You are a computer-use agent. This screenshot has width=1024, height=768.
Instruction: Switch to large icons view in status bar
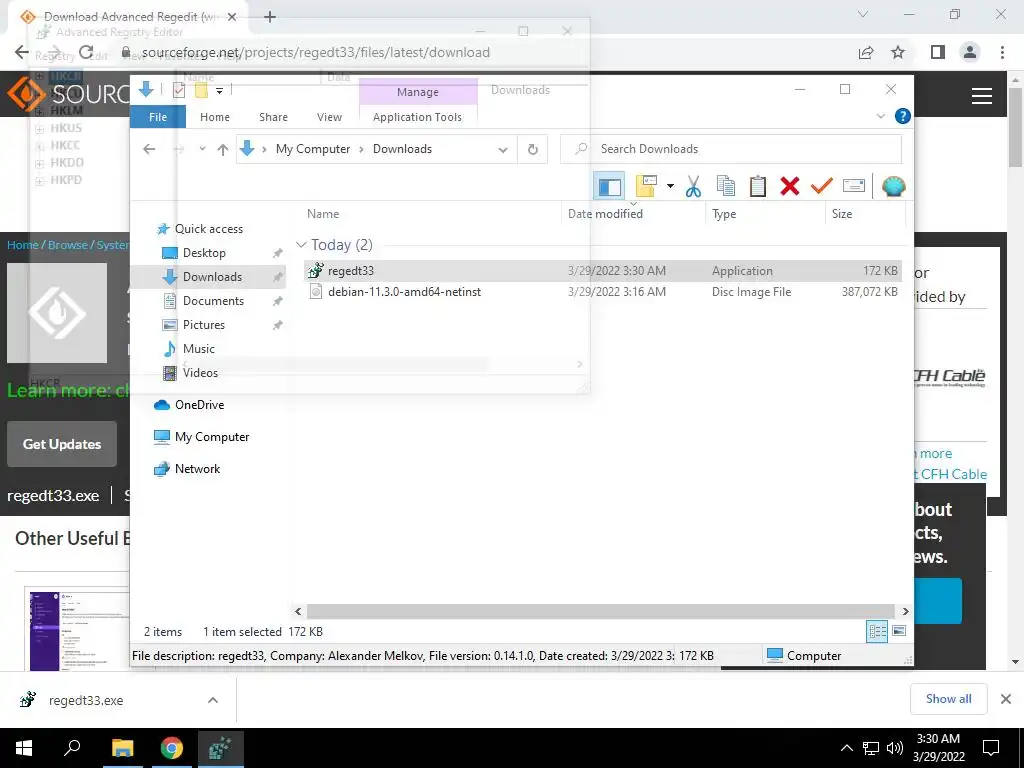(x=899, y=631)
